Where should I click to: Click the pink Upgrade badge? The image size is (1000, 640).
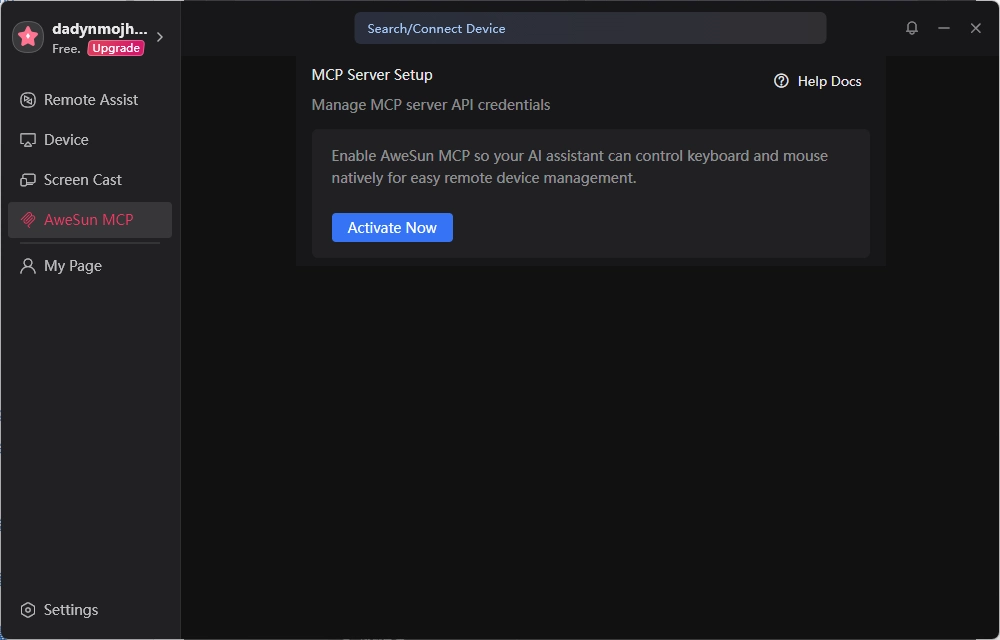pos(115,48)
